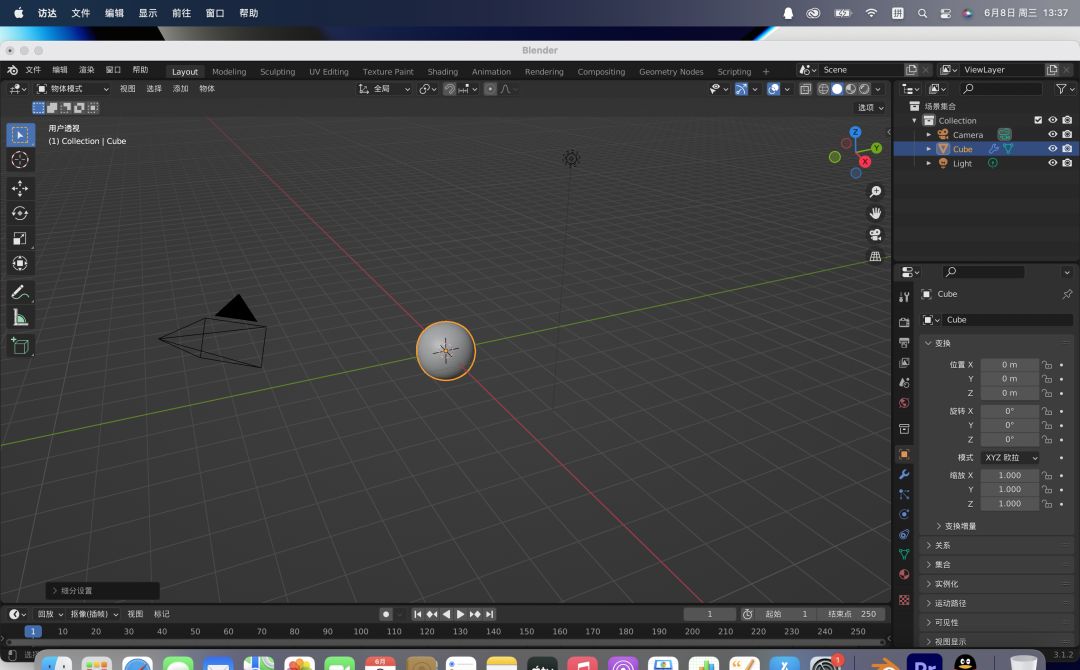This screenshot has height=670, width=1080.
Task: Open the Modifier properties wrench tab
Action: 904,474
